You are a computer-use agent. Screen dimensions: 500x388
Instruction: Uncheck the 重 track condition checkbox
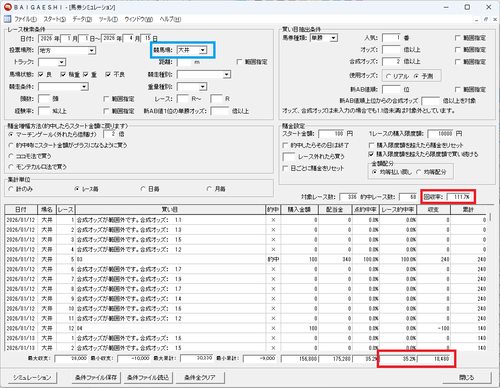click(86, 74)
